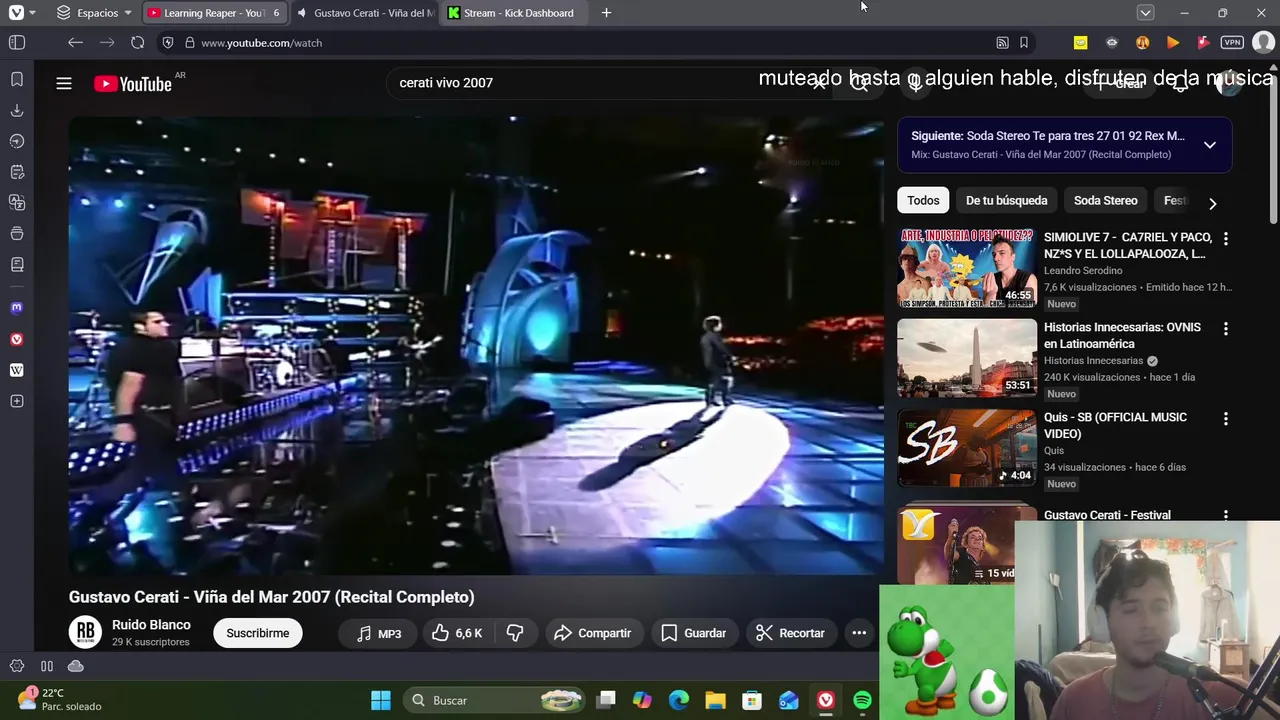
Task: Open the Downloads panel
Action: pos(17,110)
